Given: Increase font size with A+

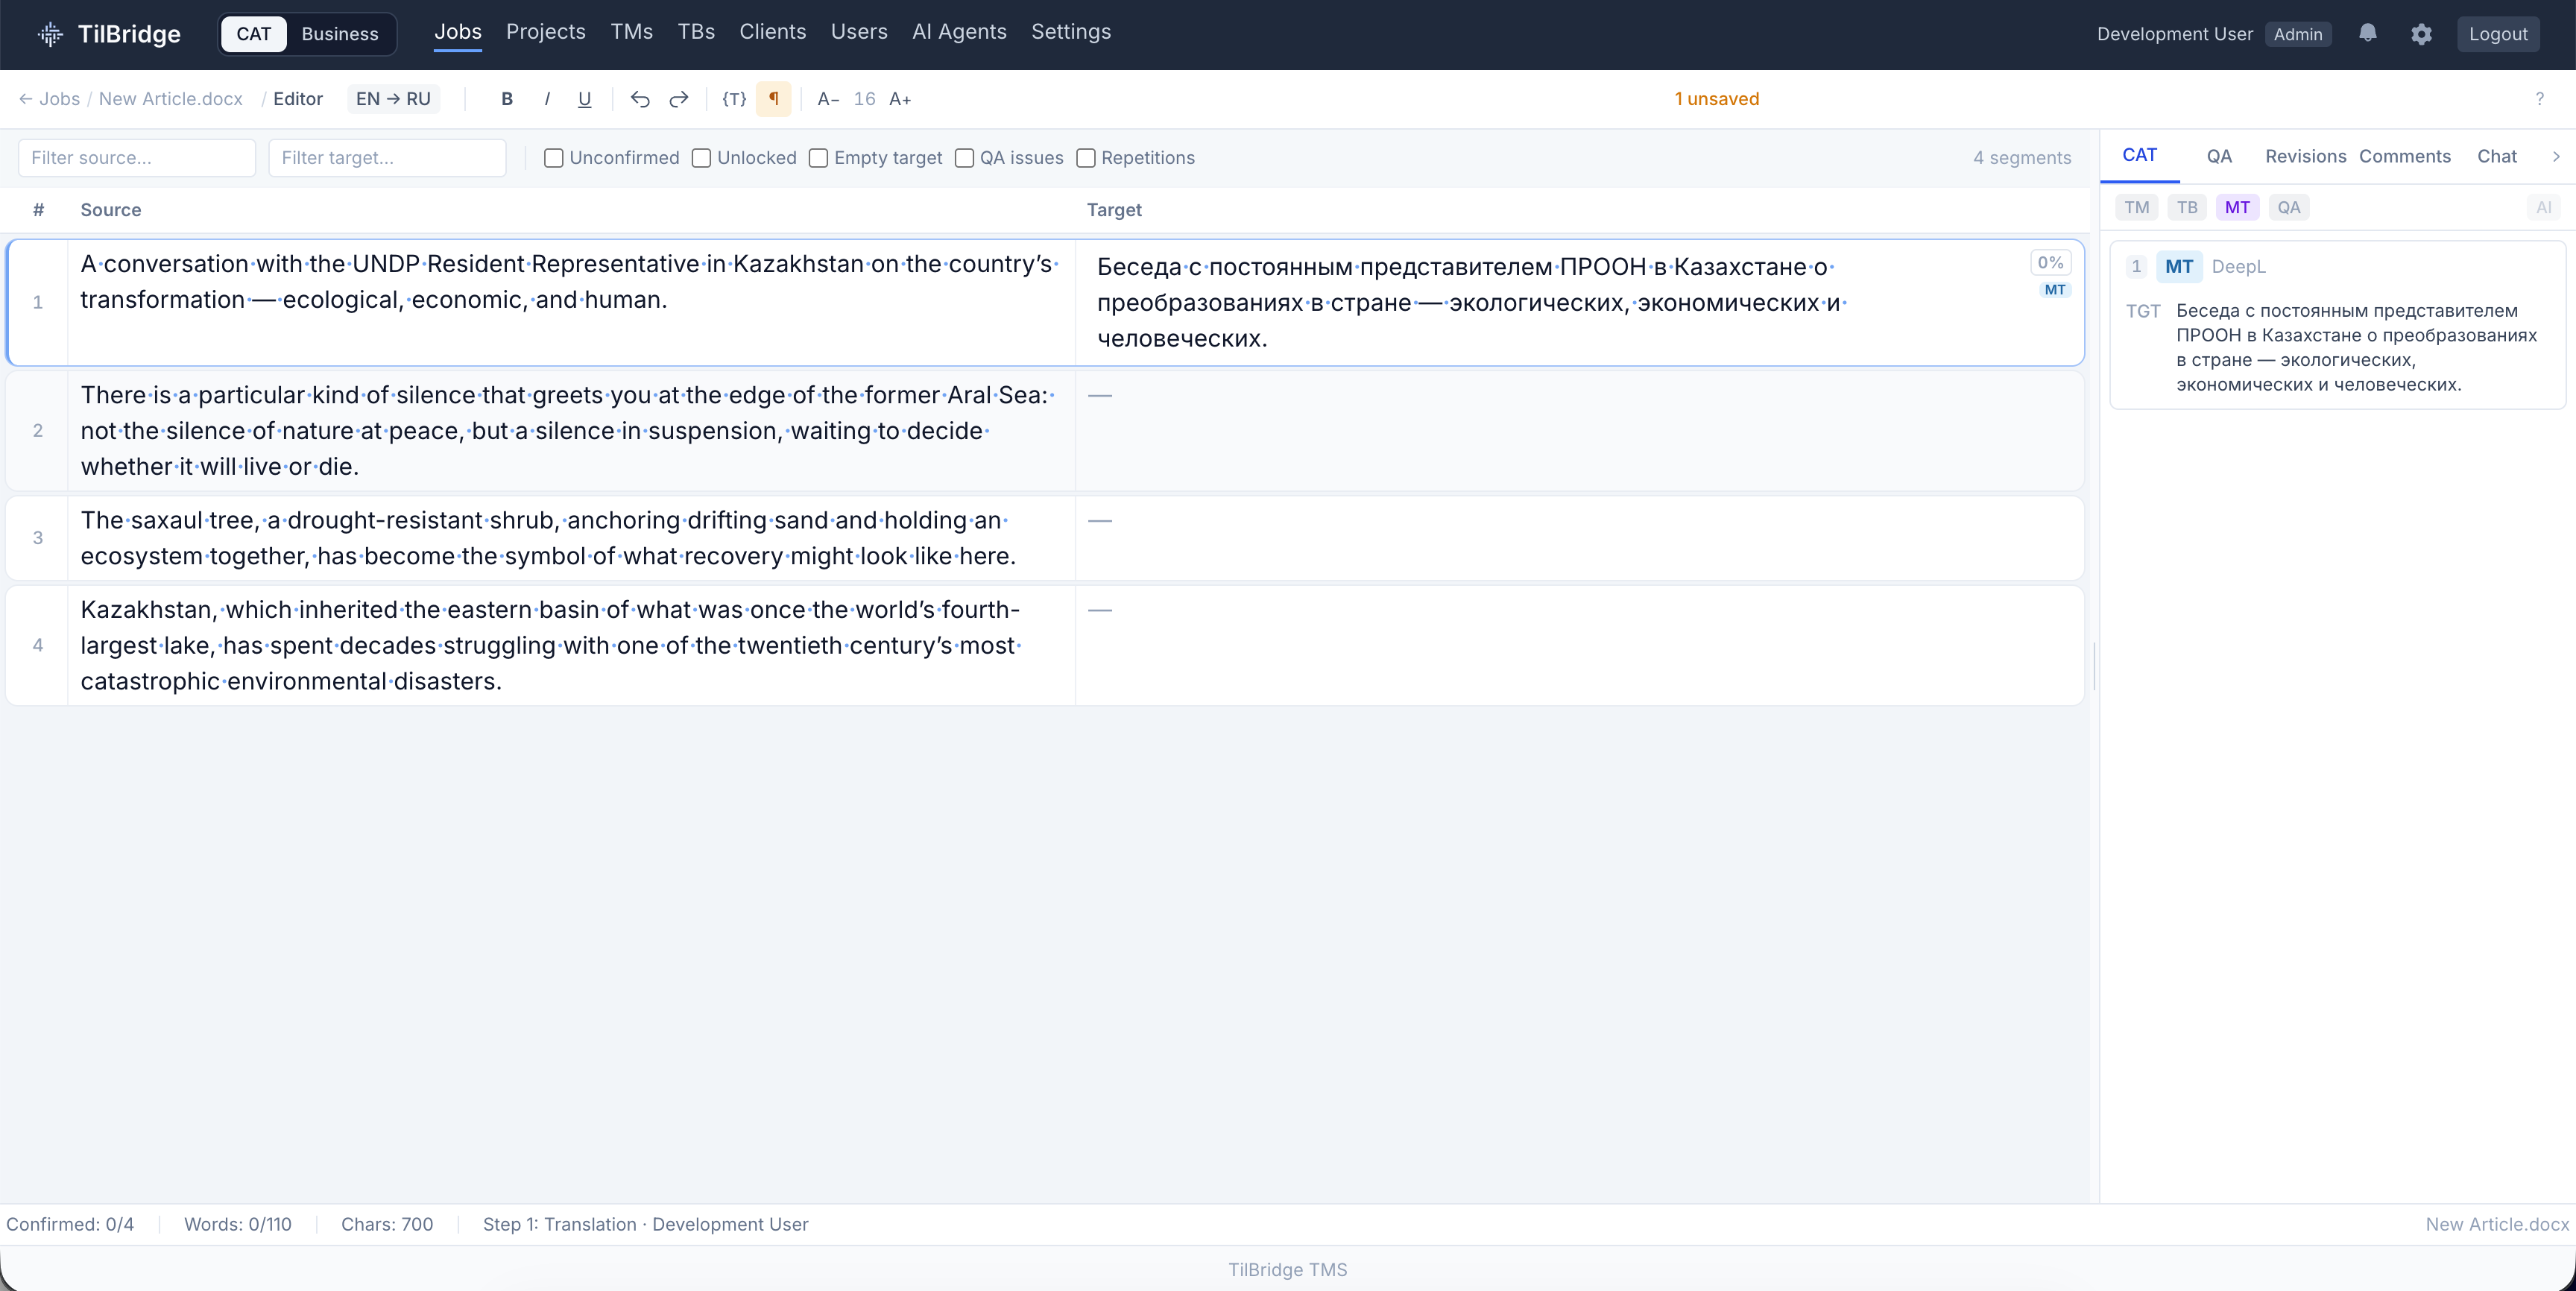Looking at the screenshot, I should point(900,99).
